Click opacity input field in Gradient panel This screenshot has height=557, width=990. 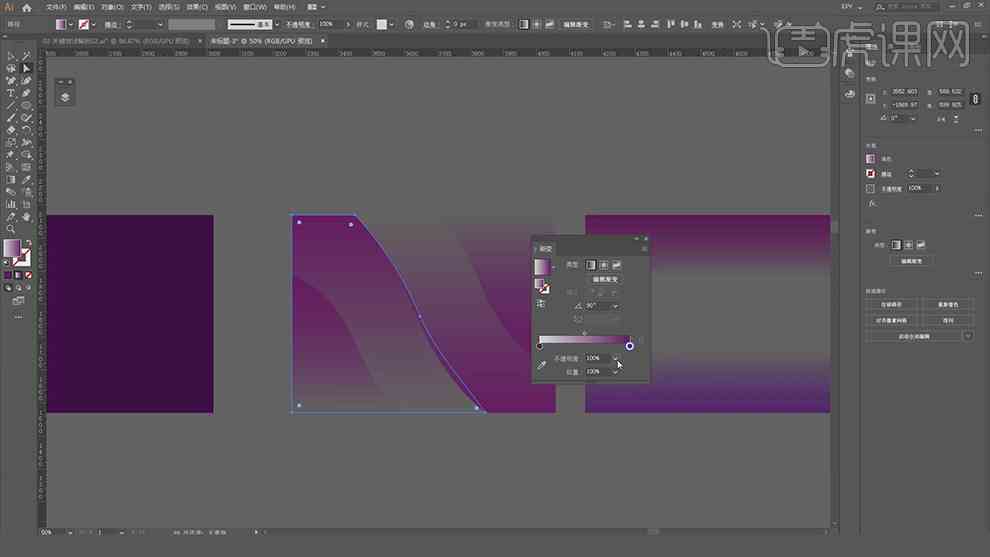597,358
